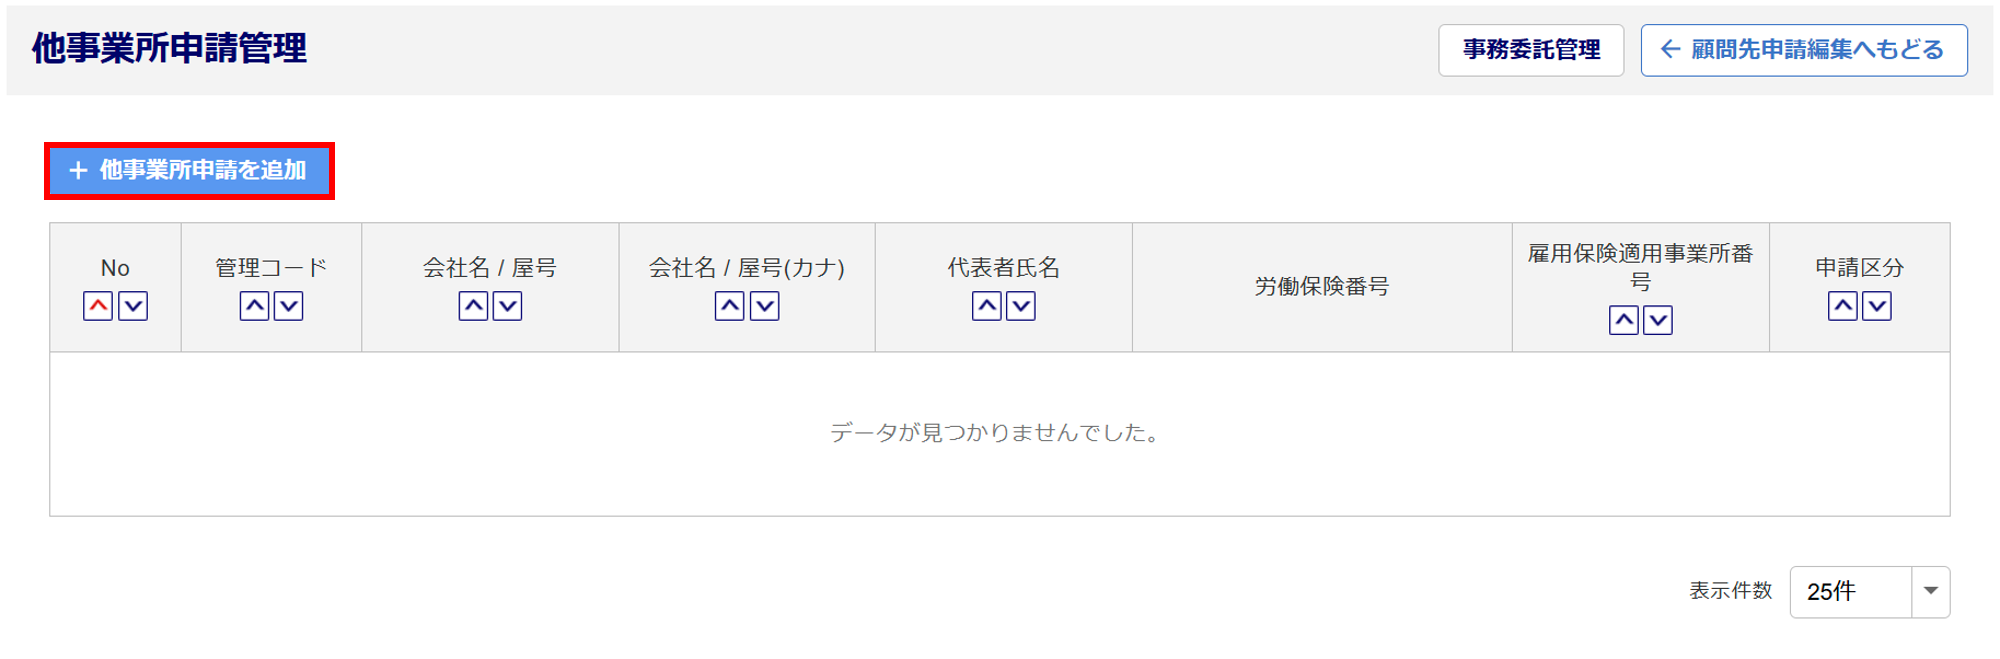Sort 代表者氏名 column ascending
The image size is (2000, 659).
click(x=987, y=306)
